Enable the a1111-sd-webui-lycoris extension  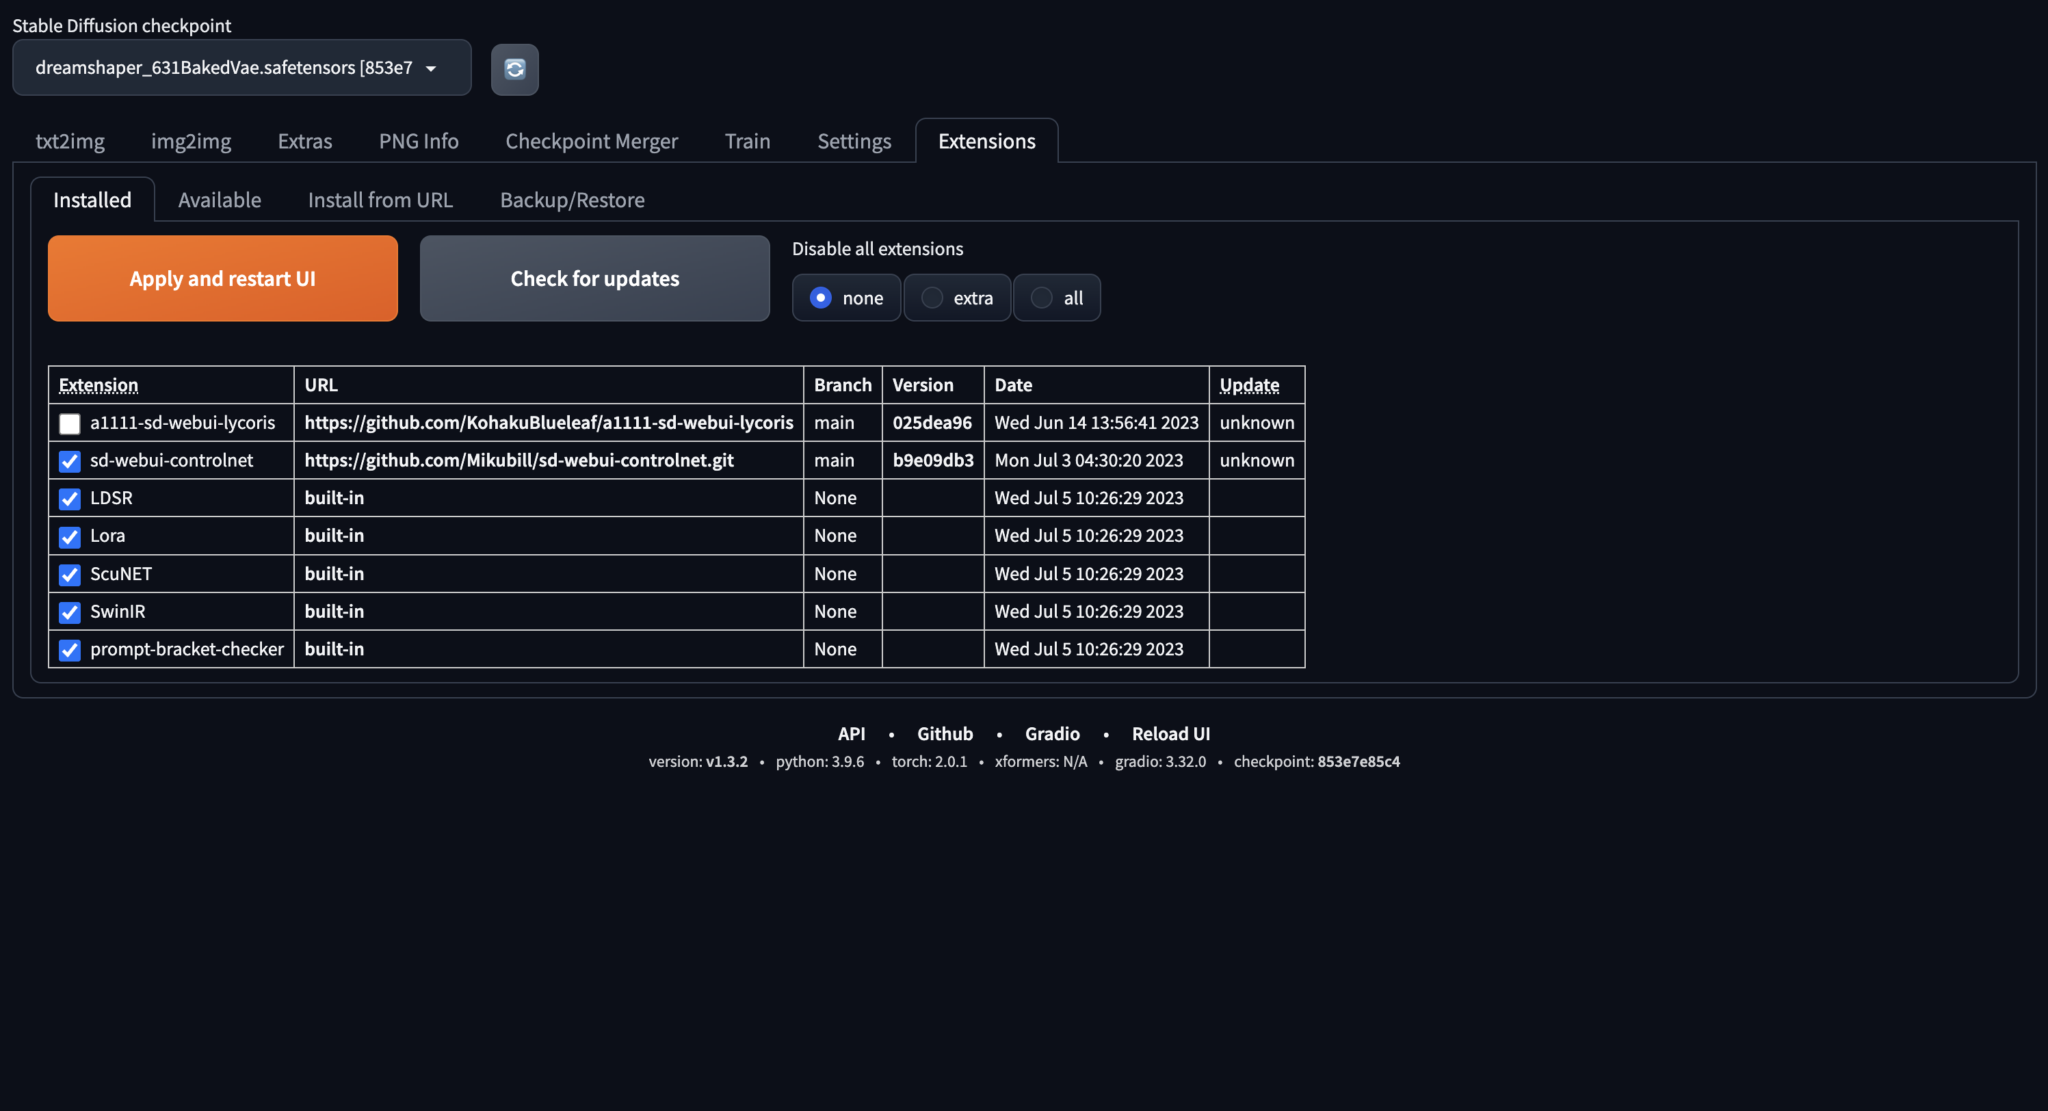click(x=69, y=423)
